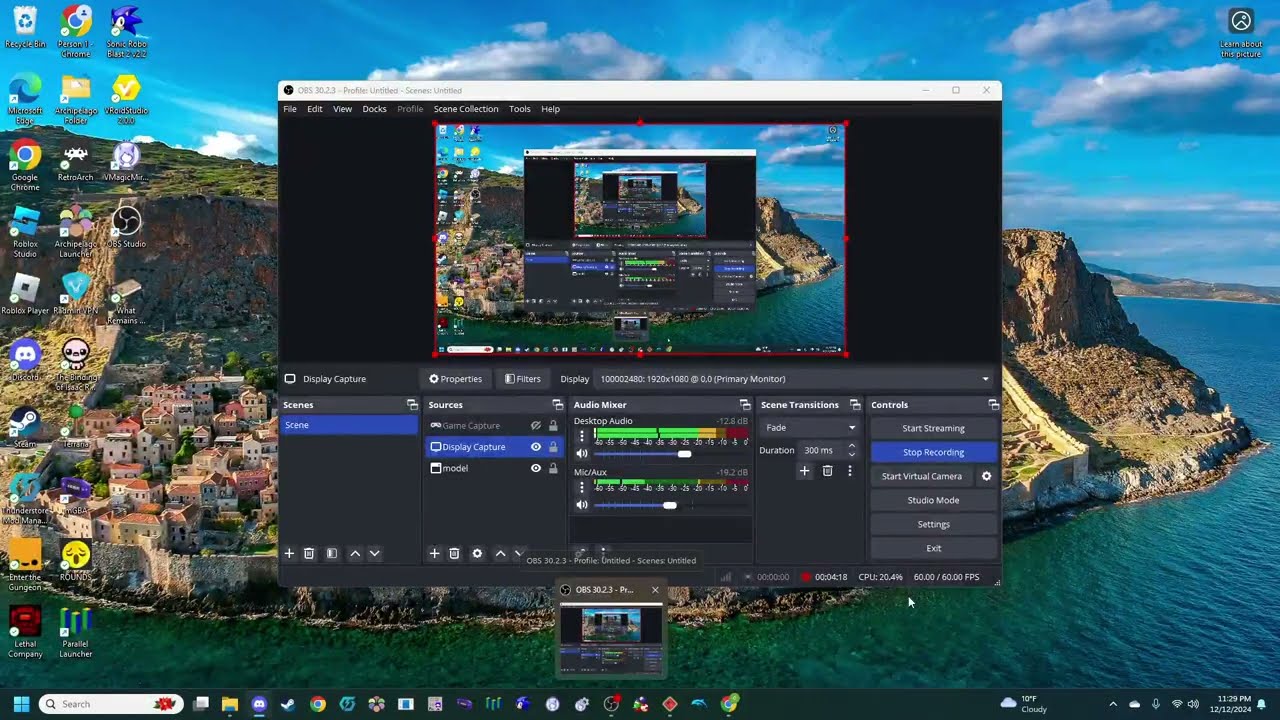Remove transition with trash icon
The image size is (1280, 720).
click(827, 470)
